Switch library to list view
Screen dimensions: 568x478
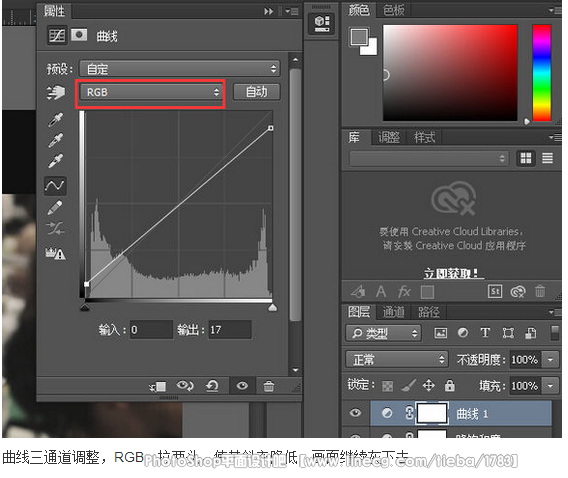tap(547, 158)
